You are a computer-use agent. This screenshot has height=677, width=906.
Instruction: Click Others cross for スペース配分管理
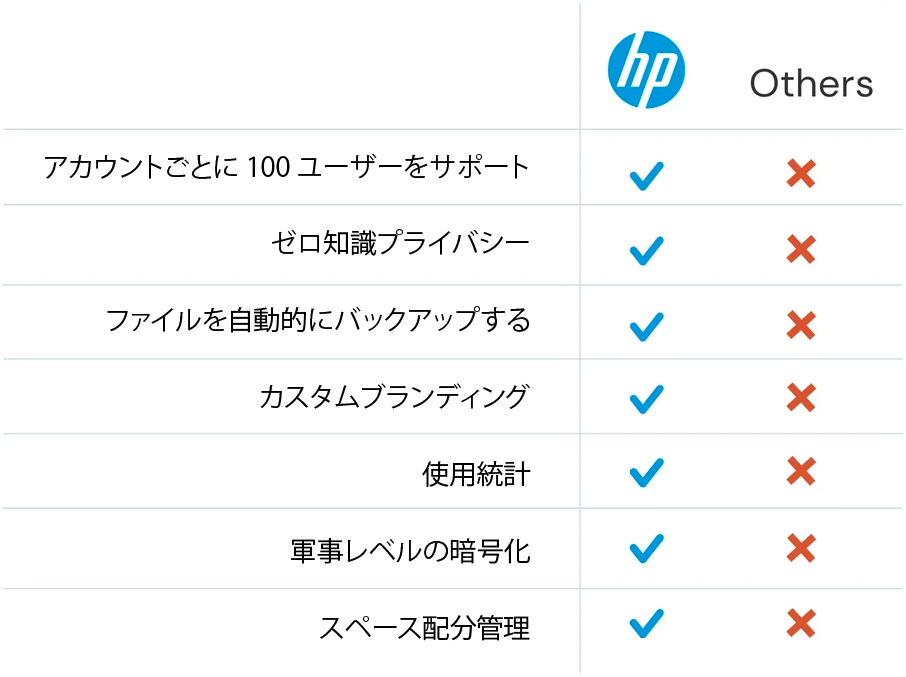(x=800, y=624)
